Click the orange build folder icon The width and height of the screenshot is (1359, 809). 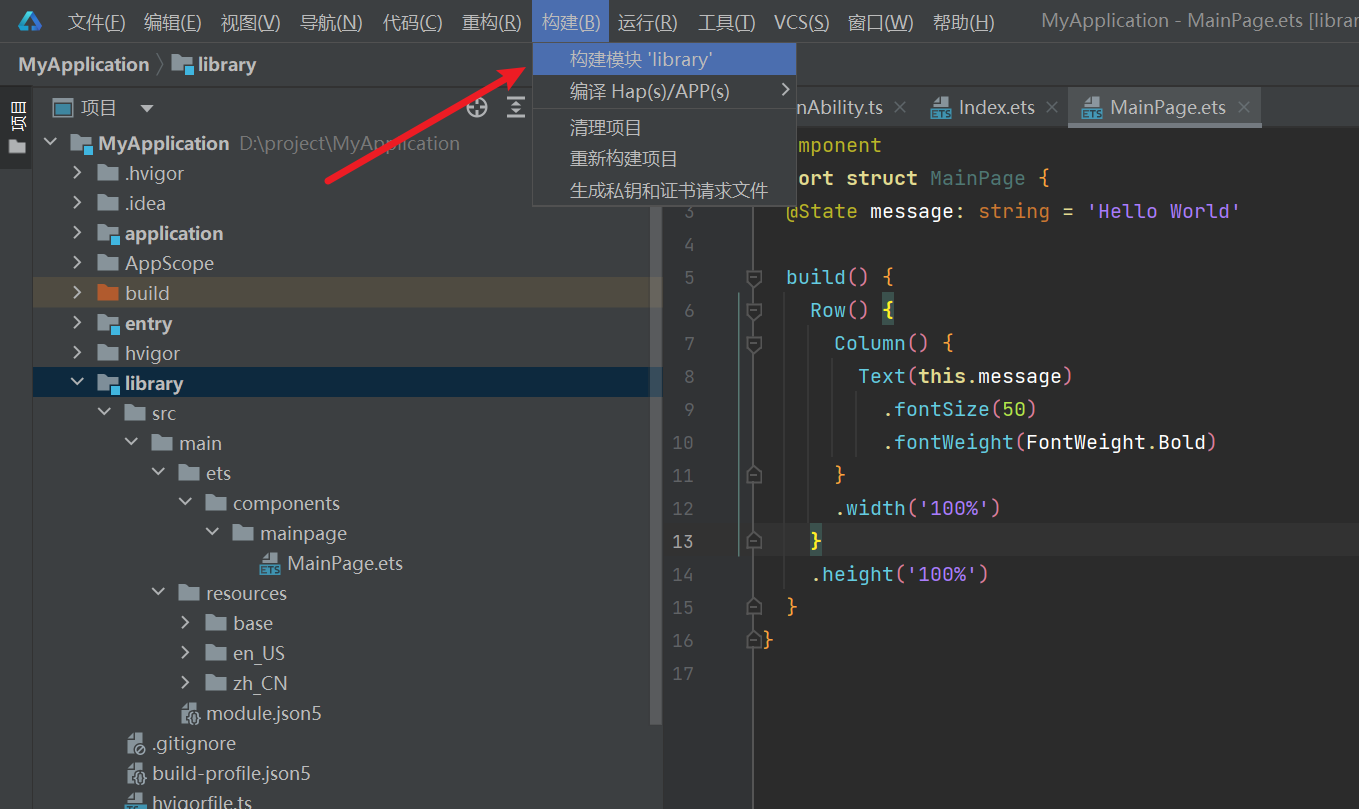[108, 293]
